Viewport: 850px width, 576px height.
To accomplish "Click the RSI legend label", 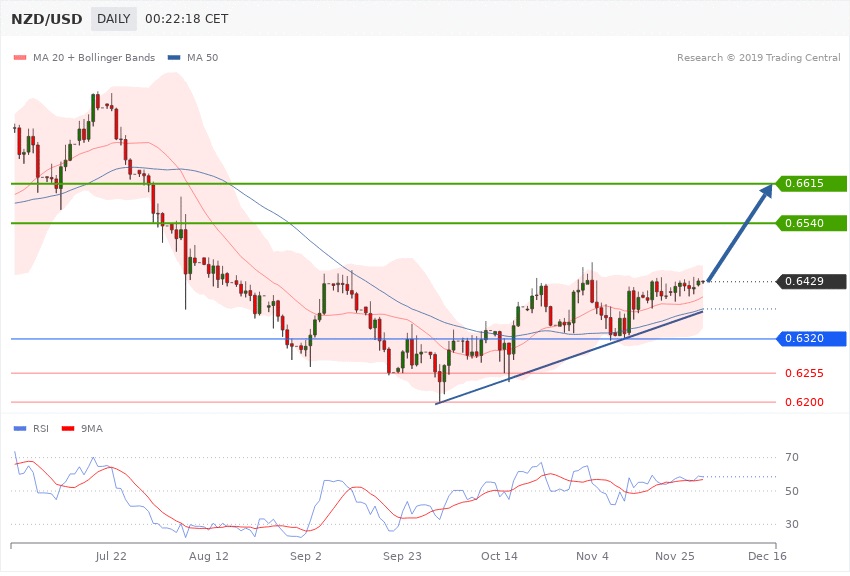I will pos(41,429).
